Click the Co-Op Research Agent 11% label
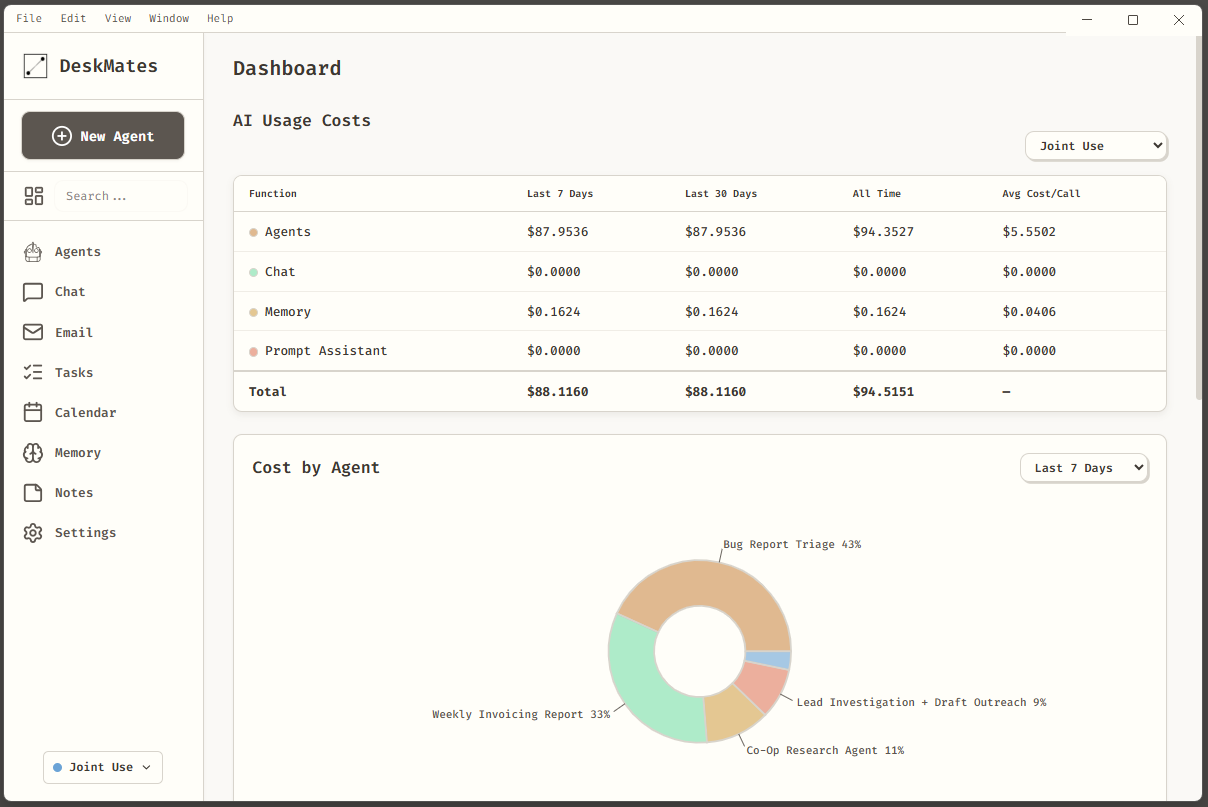 825,751
